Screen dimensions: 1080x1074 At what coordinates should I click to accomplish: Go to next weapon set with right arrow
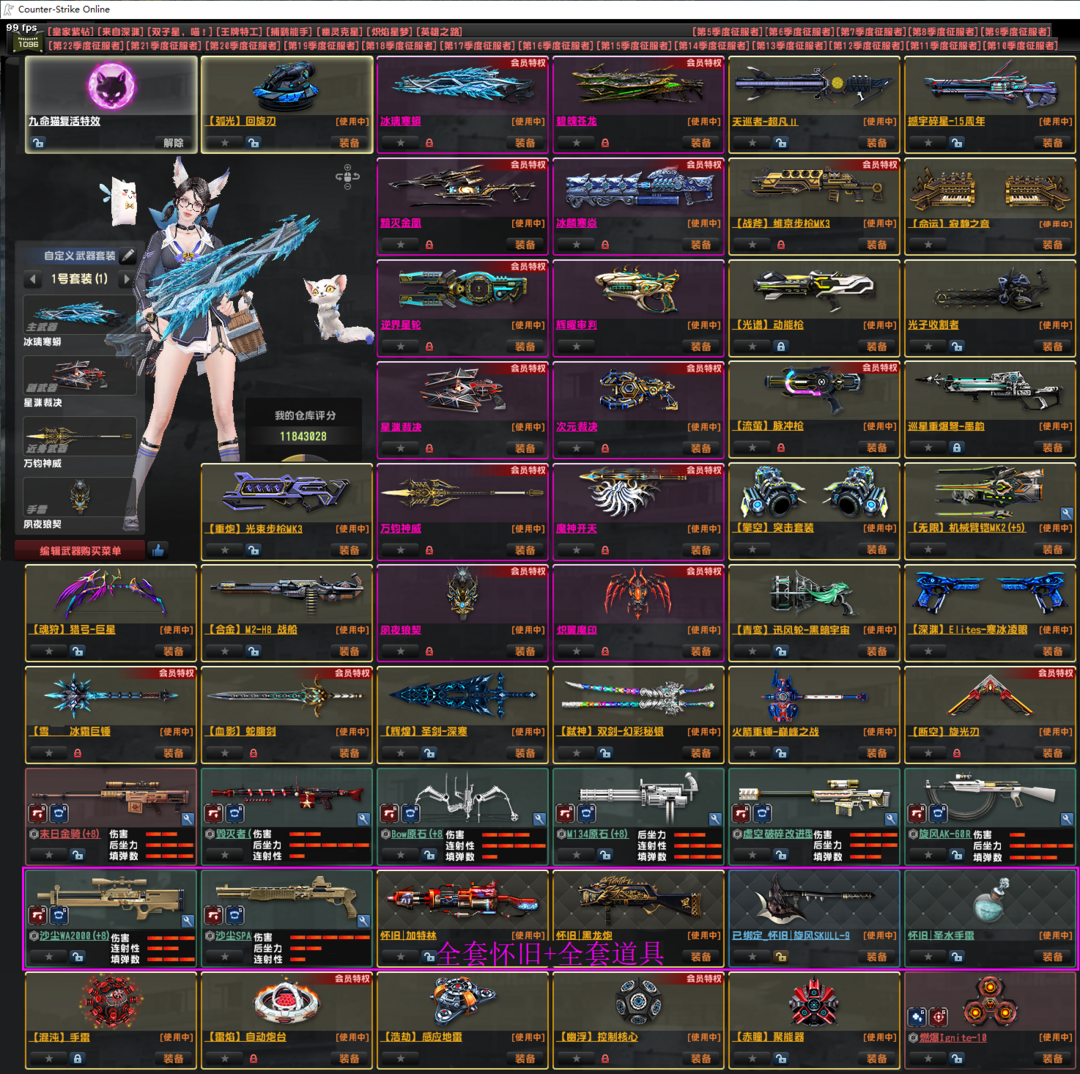[x=126, y=279]
